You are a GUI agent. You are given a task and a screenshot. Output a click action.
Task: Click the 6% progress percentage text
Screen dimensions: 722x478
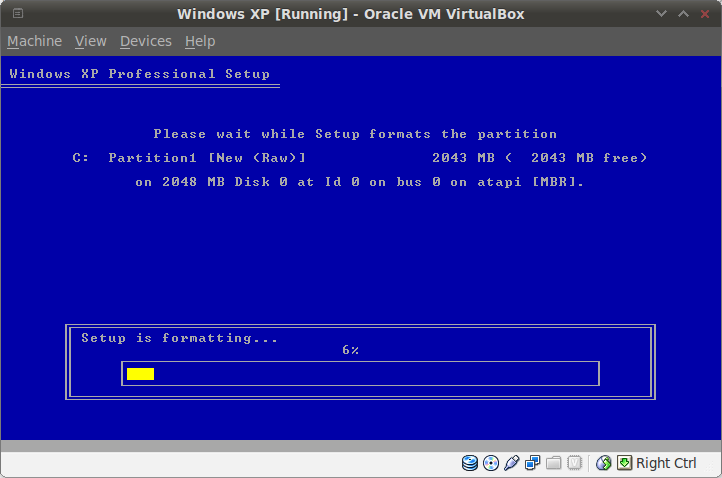pos(350,350)
